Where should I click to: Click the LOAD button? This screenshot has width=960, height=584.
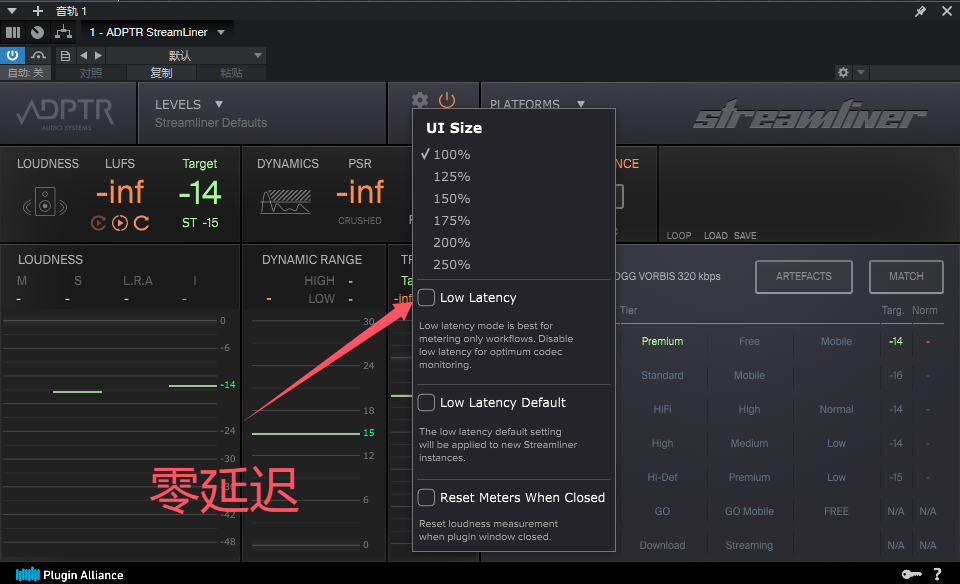point(716,236)
